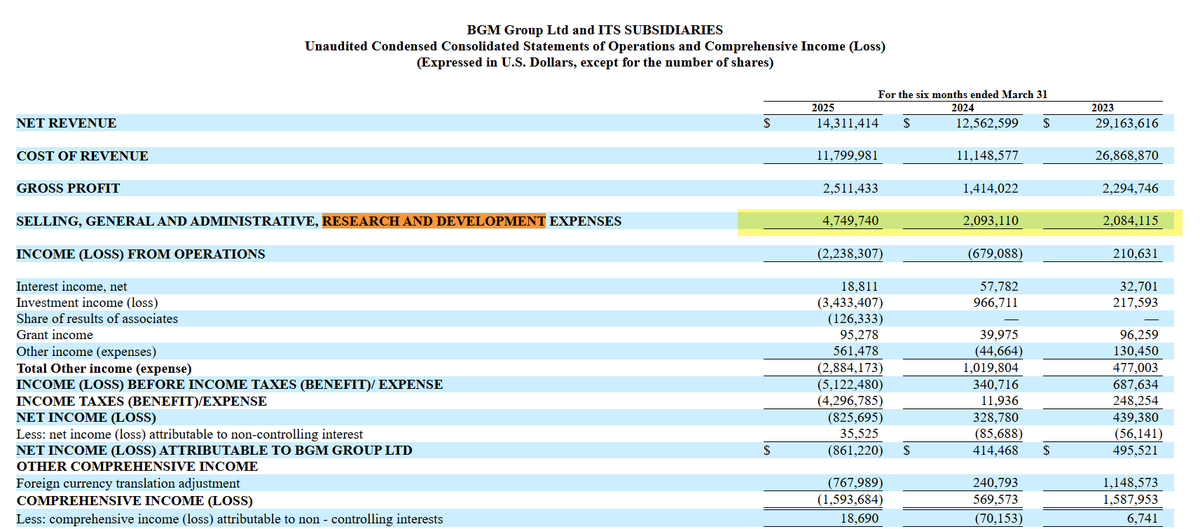The image size is (1200, 529).
Task: Click the Investment income (loss) label
Action: pyautogui.click(x=87, y=303)
